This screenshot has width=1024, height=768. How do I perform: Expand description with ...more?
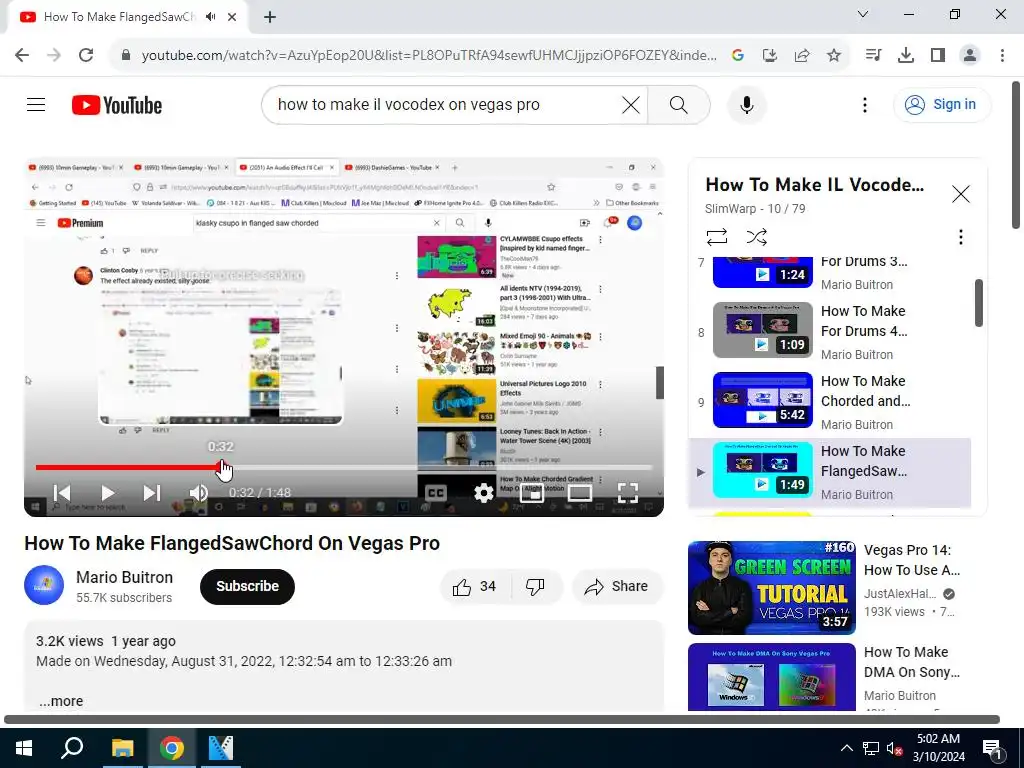(x=61, y=701)
